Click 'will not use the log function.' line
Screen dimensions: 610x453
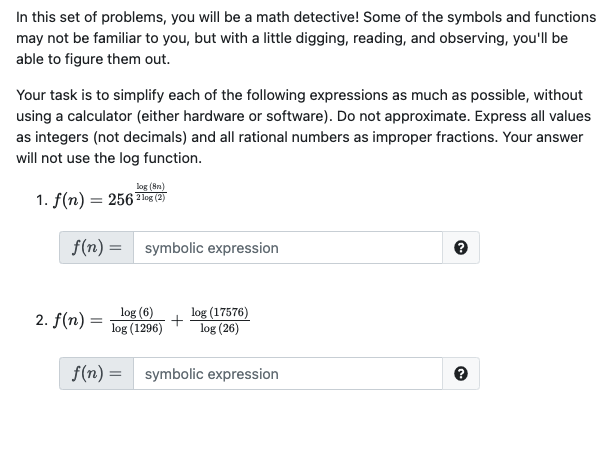tap(109, 158)
